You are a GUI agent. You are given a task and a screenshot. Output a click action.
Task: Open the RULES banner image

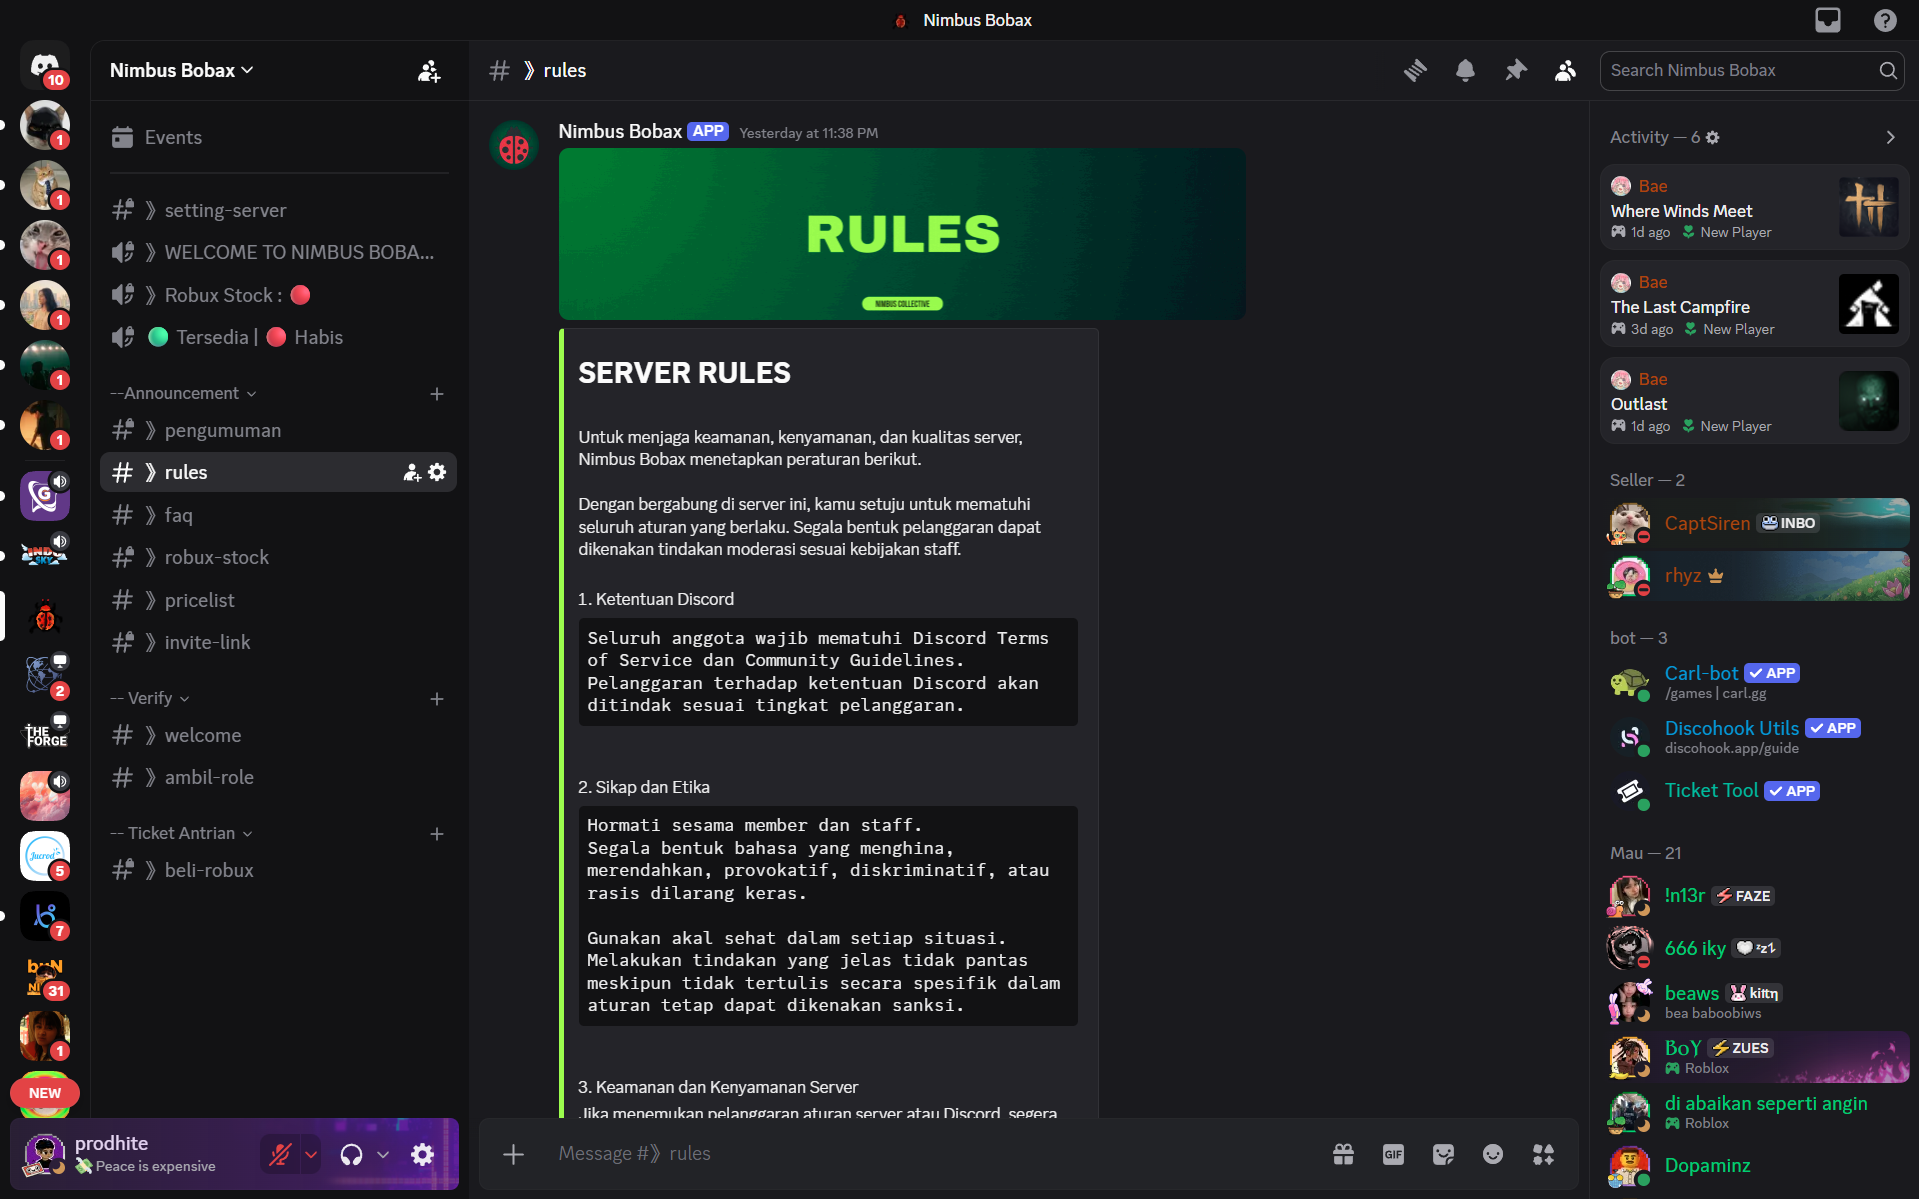902,234
